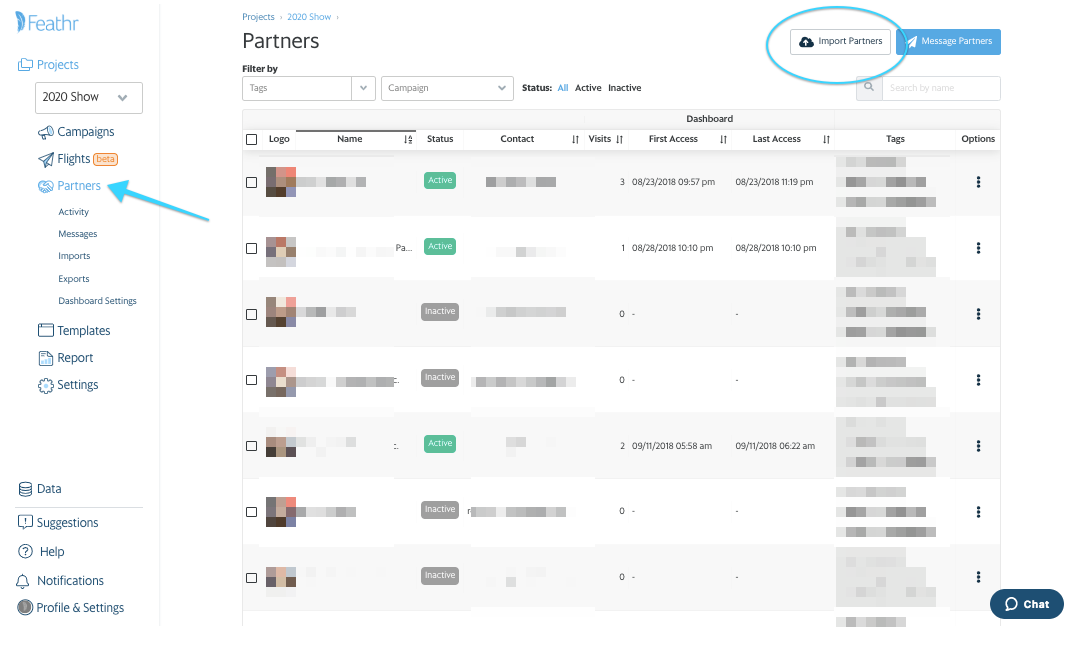Open Notifications bell icon
The width and height of the screenshot is (1073, 654).
point(23,581)
